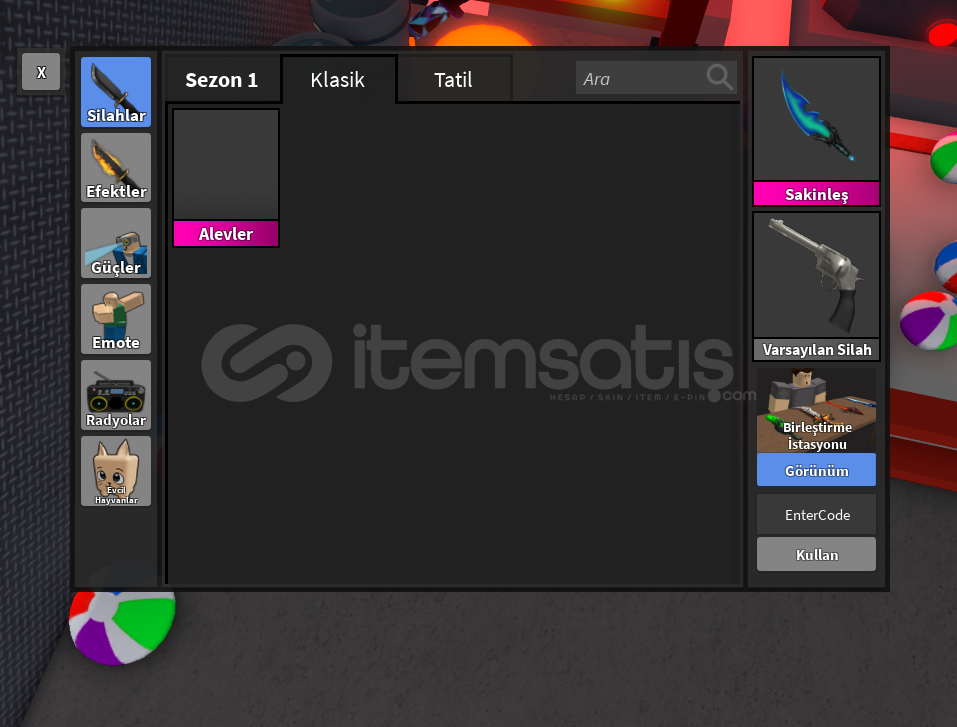Click the EnterCode input field
Screen dimensions: 957x727
(x=817, y=515)
